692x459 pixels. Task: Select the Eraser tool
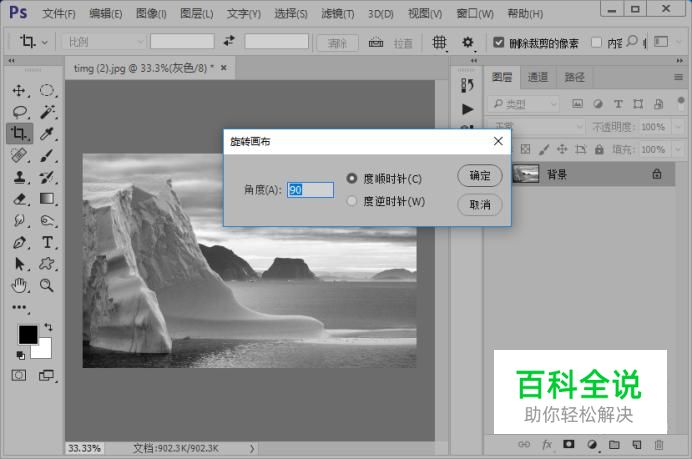click(19, 199)
